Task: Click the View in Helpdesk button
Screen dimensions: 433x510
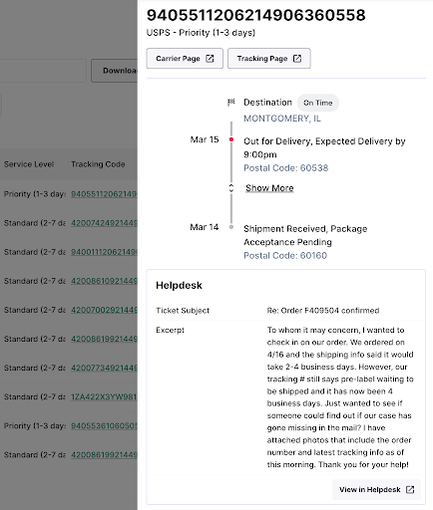Action: pyautogui.click(x=376, y=489)
